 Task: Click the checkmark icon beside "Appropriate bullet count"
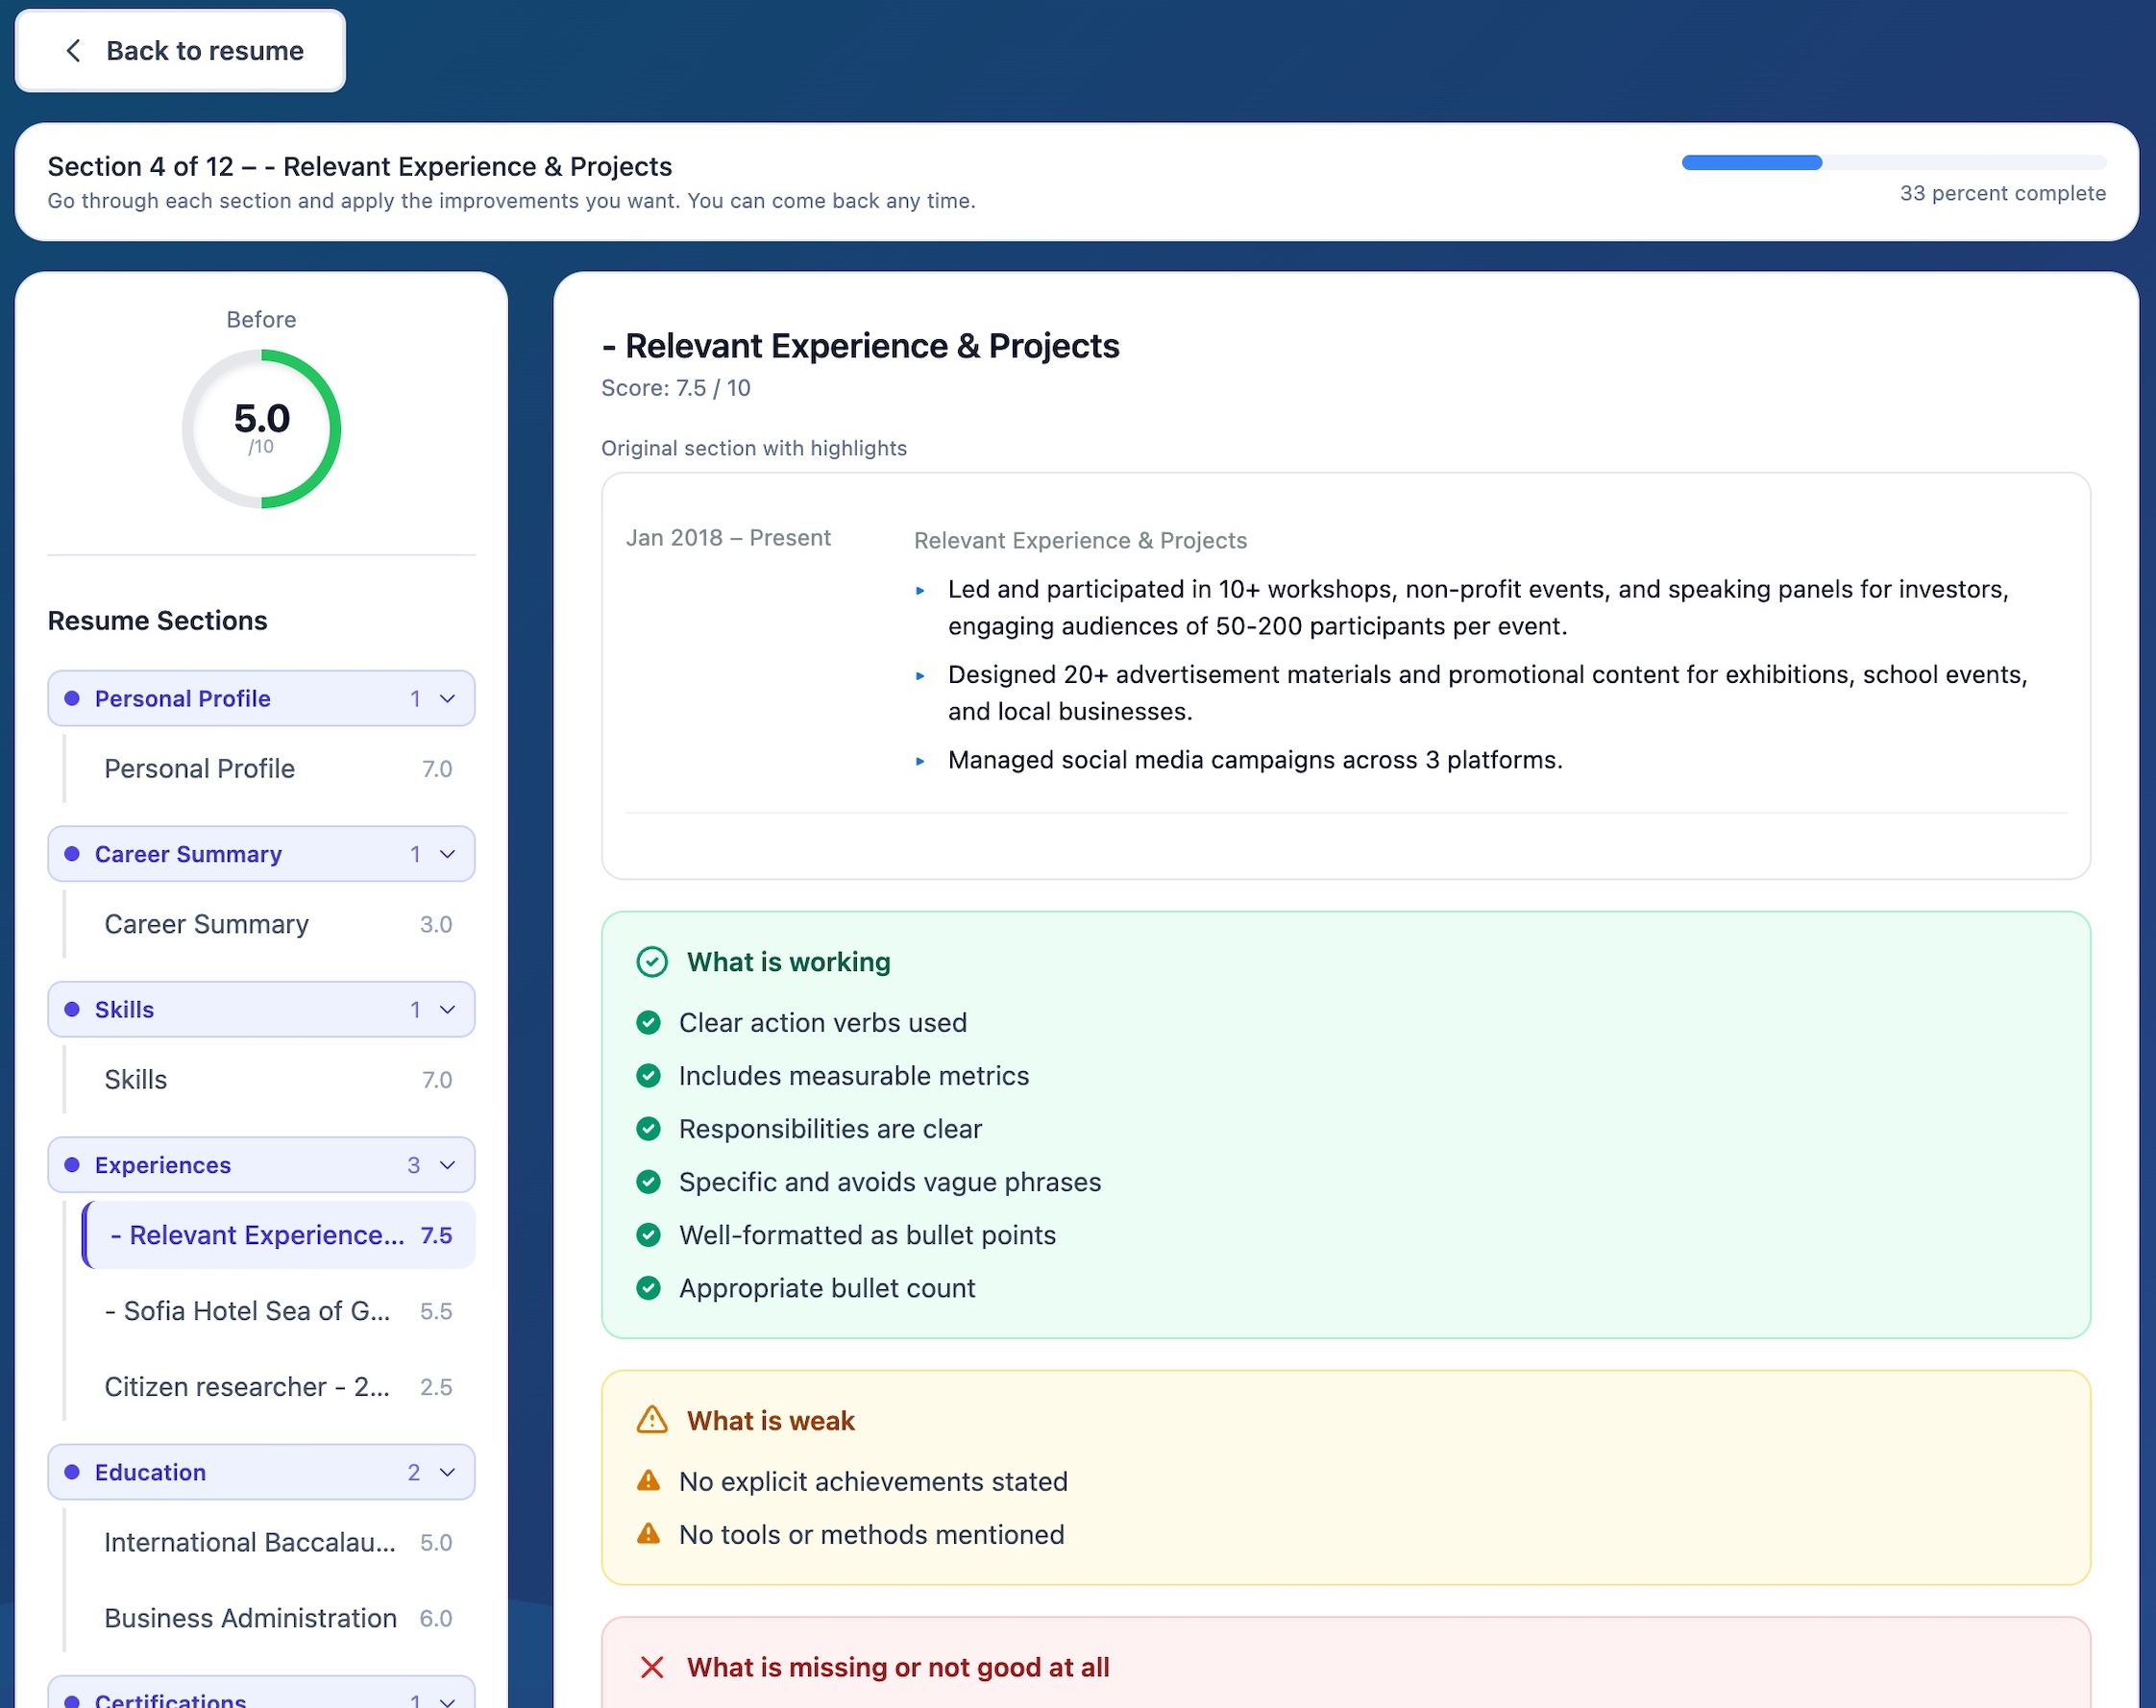649,1288
